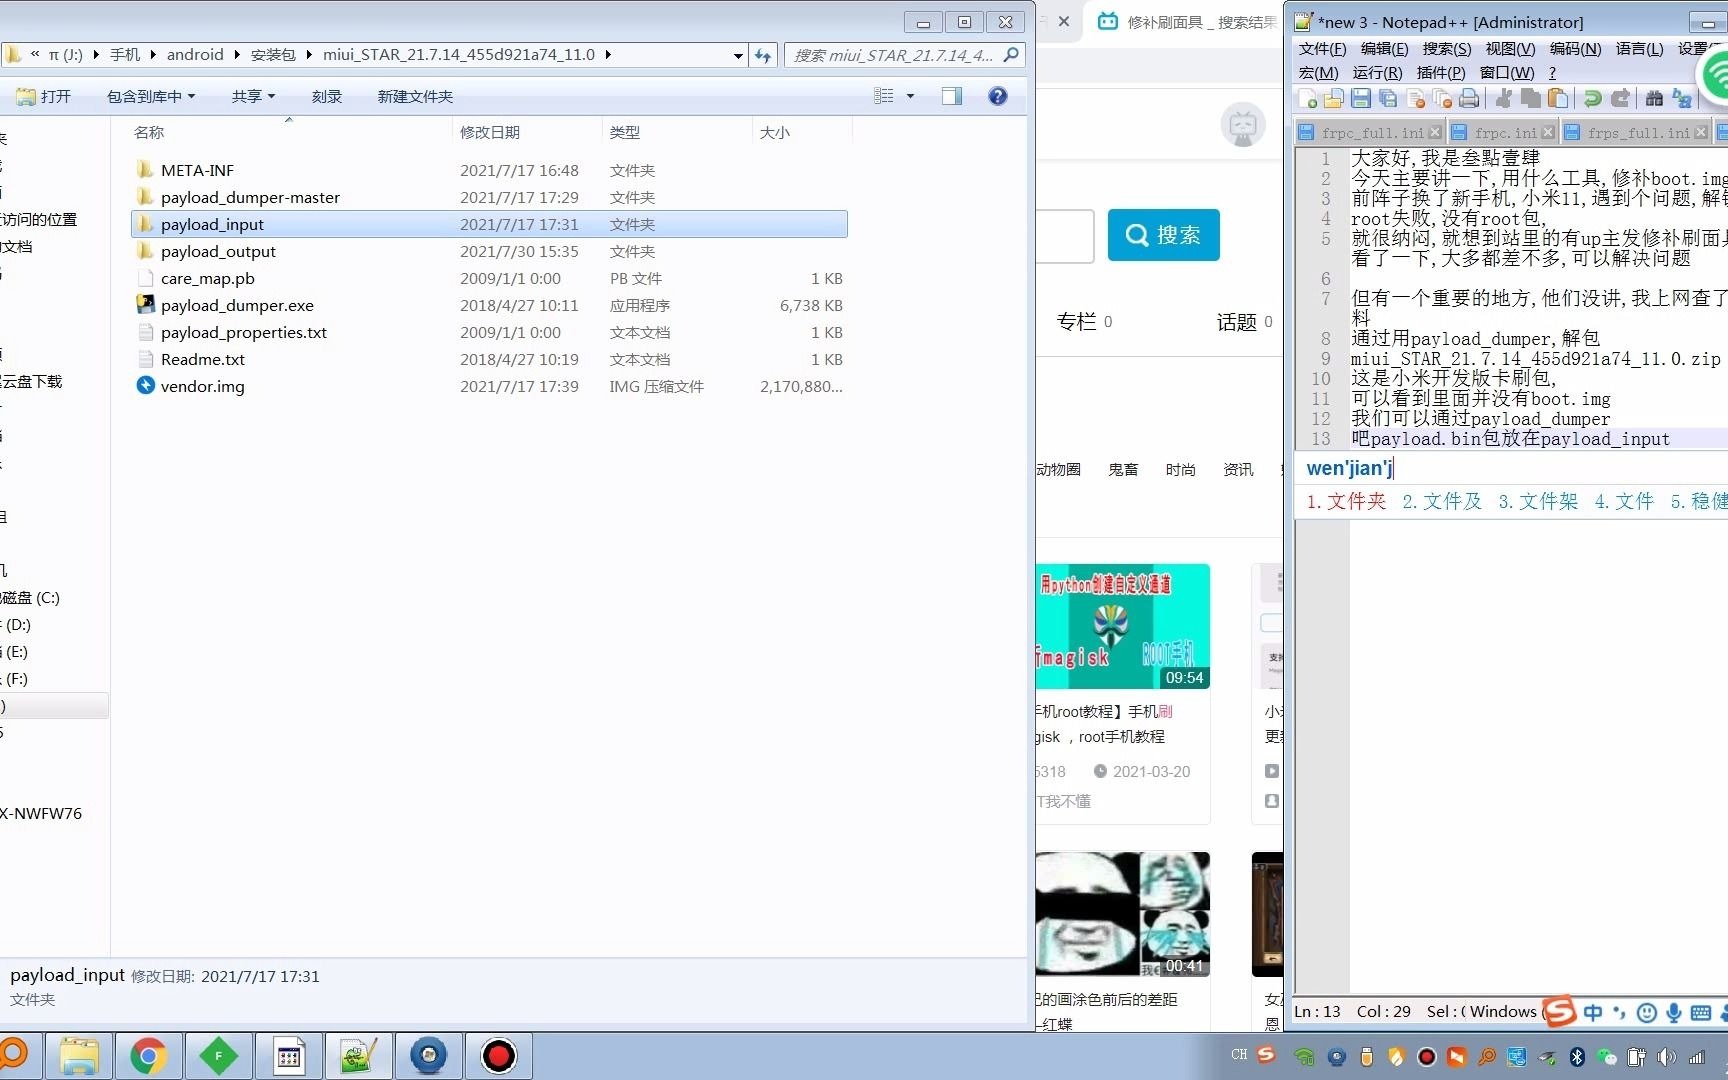The height and width of the screenshot is (1080, 1728).
Task: Click the 话题 tab in the browser
Action: pyautogui.click(x=1244, y=321)
